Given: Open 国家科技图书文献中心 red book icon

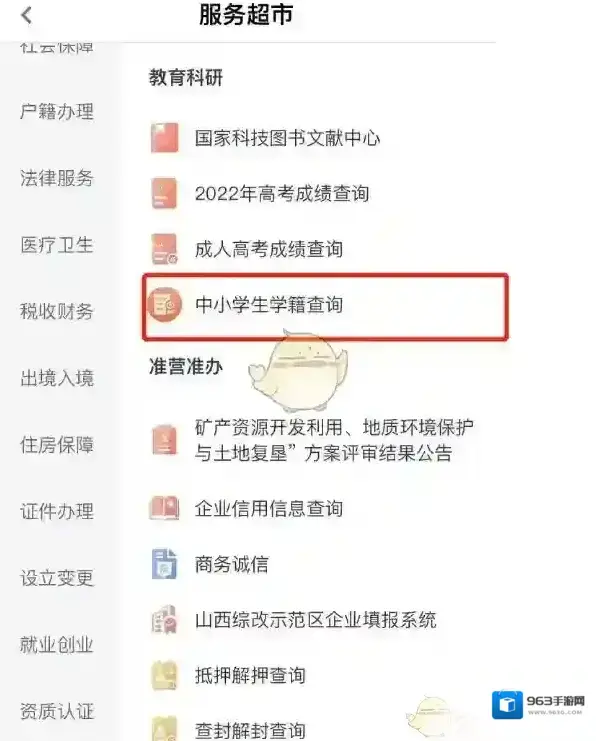Looking at the screenshot, I should (x=164, y=138).
